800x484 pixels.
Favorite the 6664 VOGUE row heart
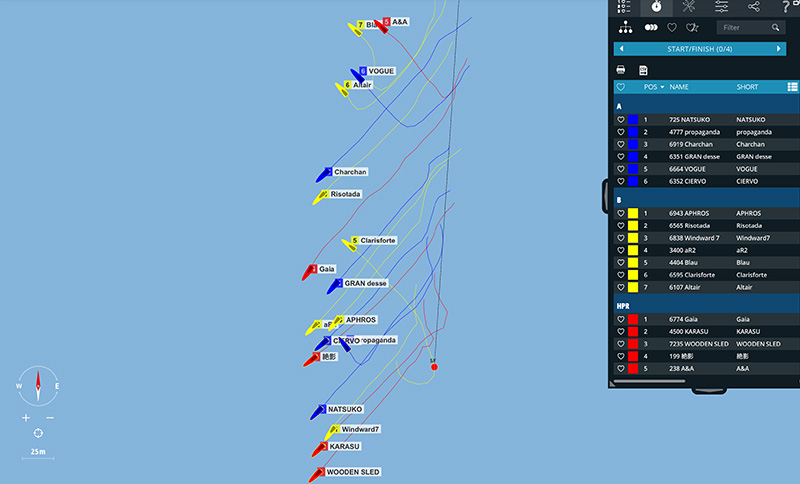[621, 169]
